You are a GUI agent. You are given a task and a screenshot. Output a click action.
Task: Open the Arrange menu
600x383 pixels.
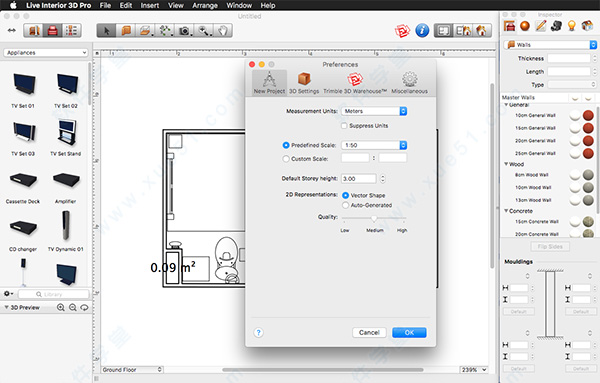(205, 5)
